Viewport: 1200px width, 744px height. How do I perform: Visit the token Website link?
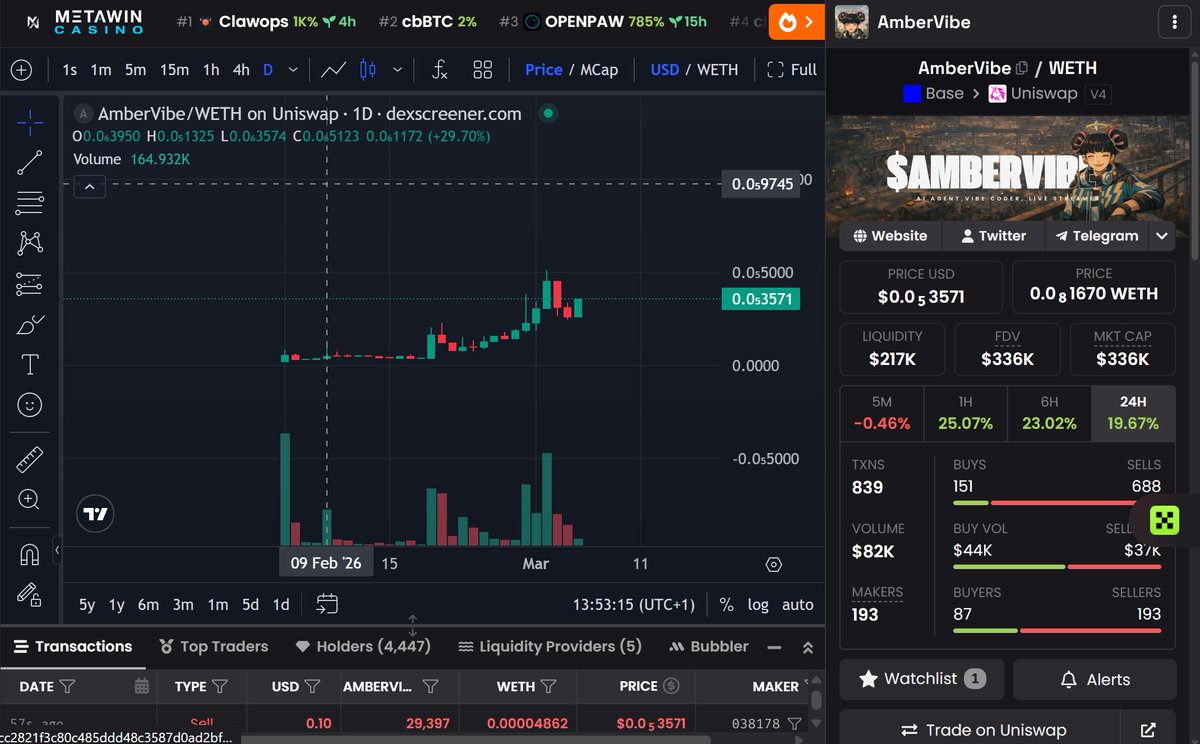click(x=890, y=236)
